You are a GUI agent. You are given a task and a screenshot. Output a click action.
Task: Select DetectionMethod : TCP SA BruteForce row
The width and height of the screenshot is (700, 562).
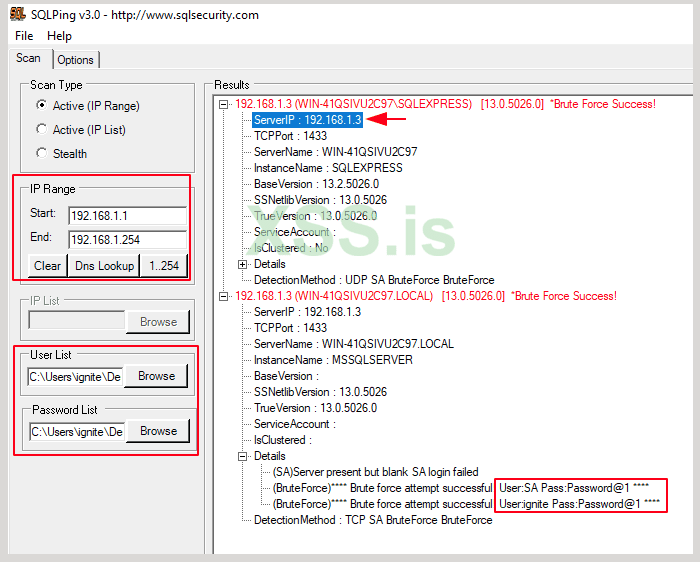(373, 520)
